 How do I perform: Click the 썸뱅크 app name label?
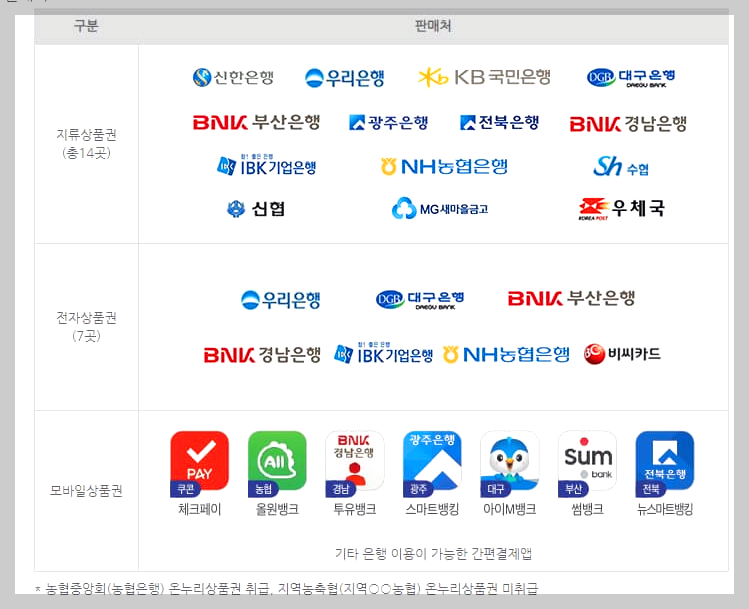588,509
